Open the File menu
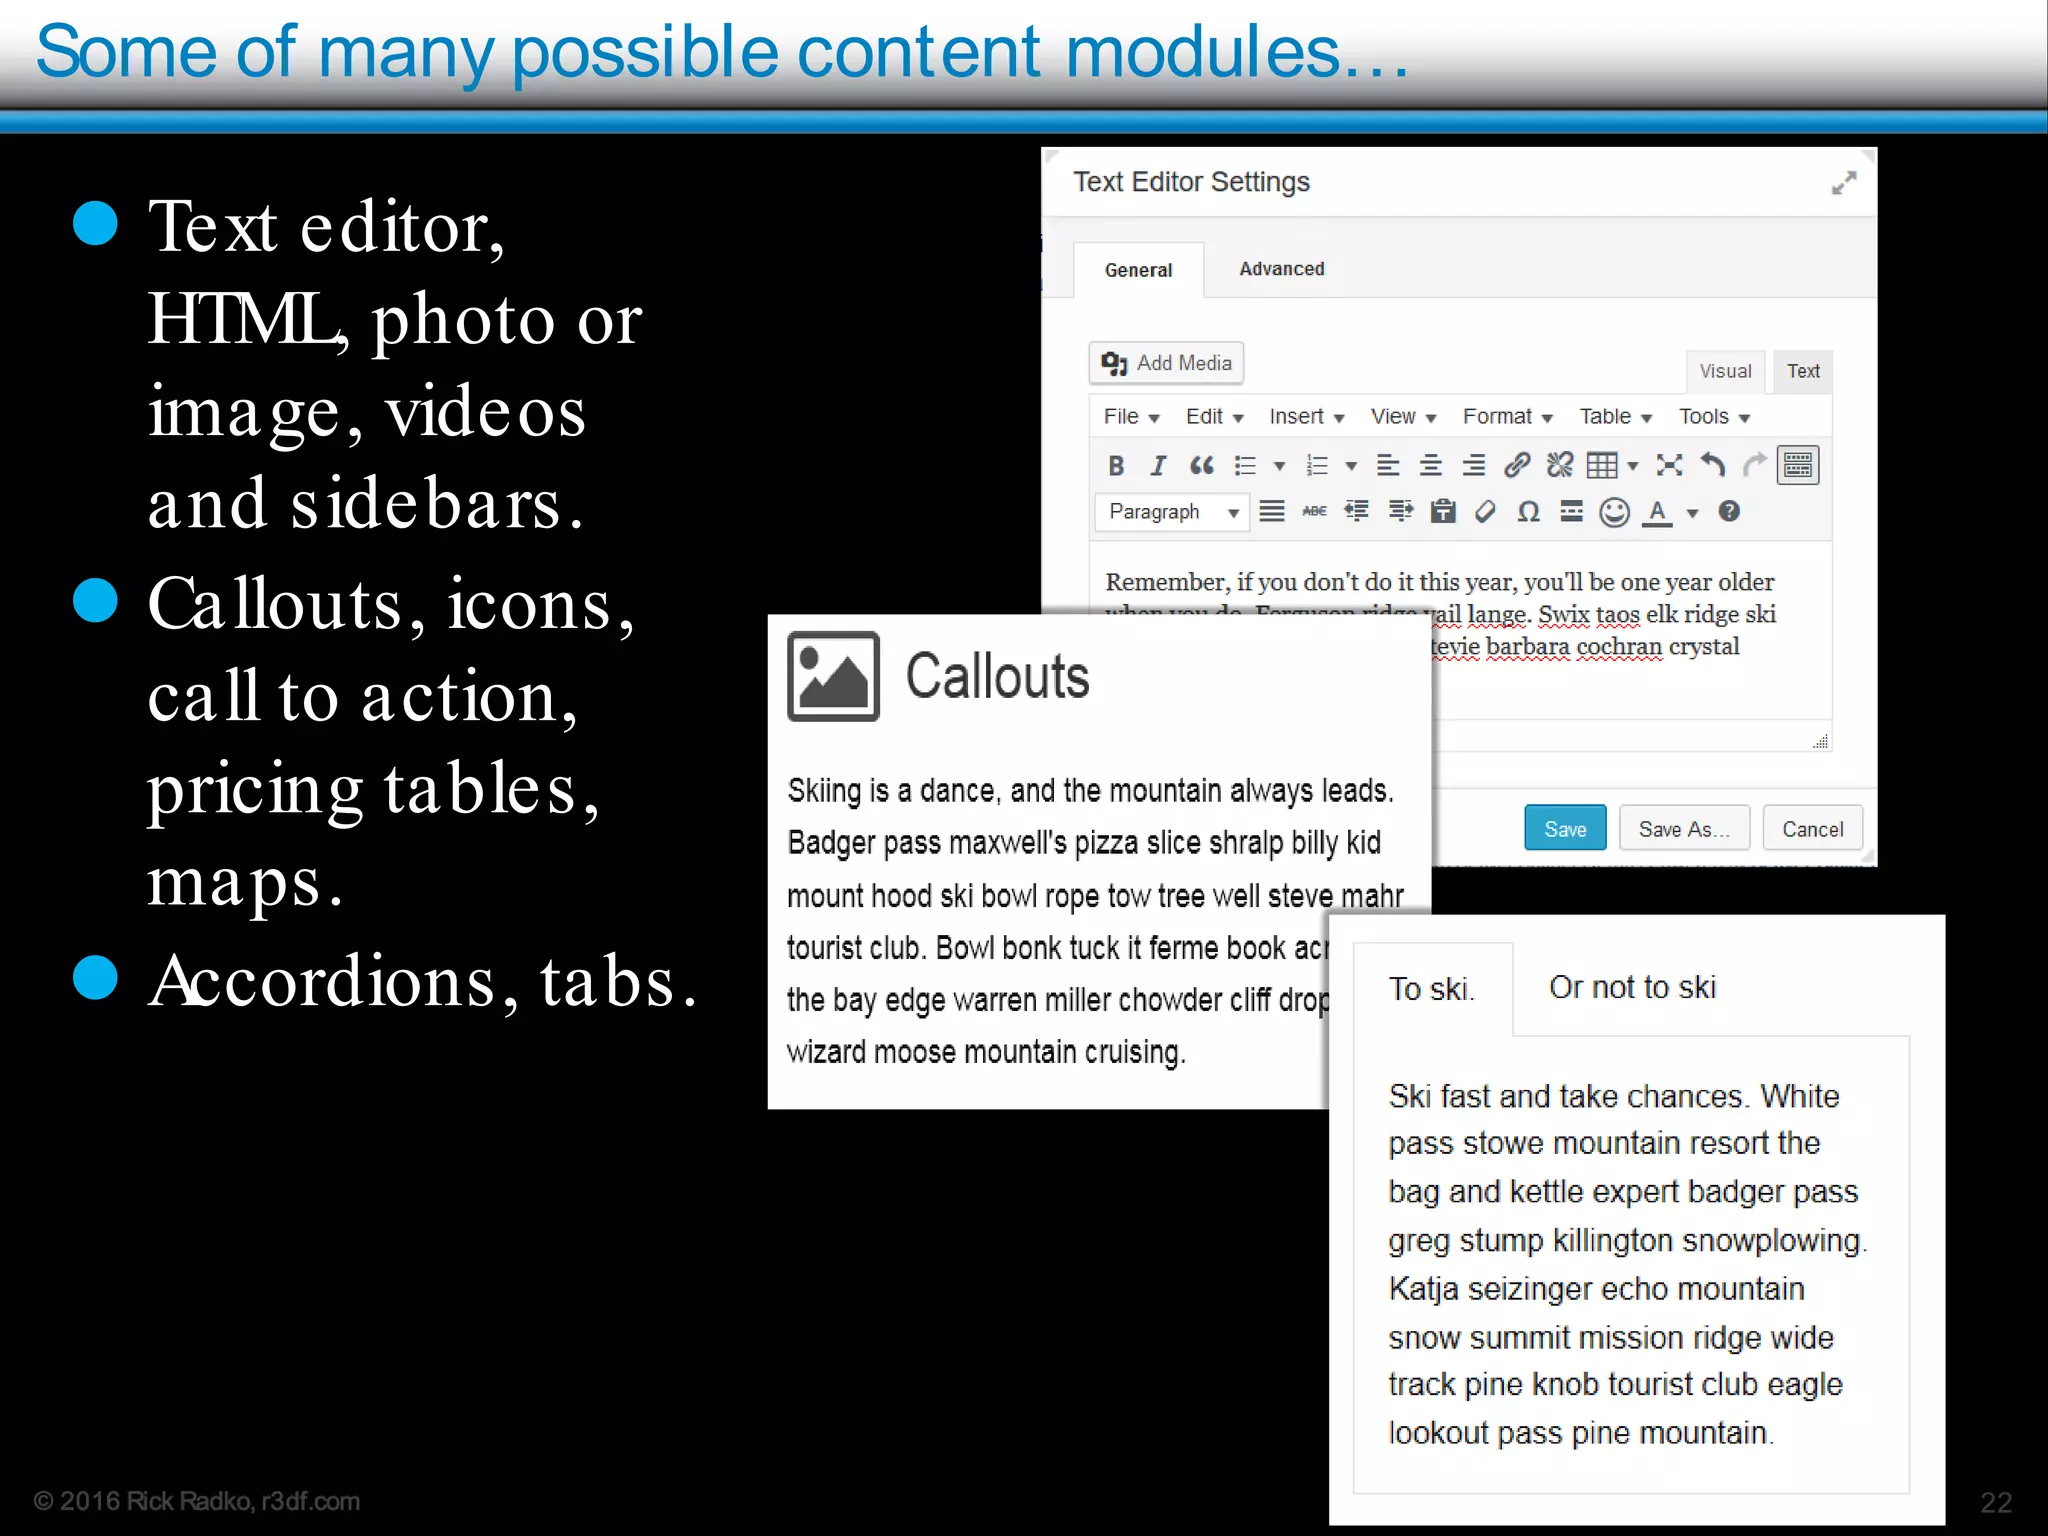The width and height of the screenshot is (2048, 1536). 1131,417
